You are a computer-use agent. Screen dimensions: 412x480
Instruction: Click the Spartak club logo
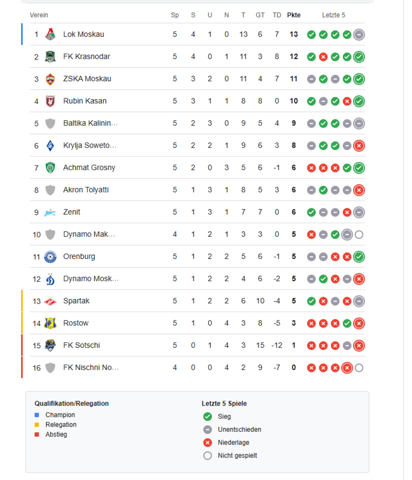[50, 301]
